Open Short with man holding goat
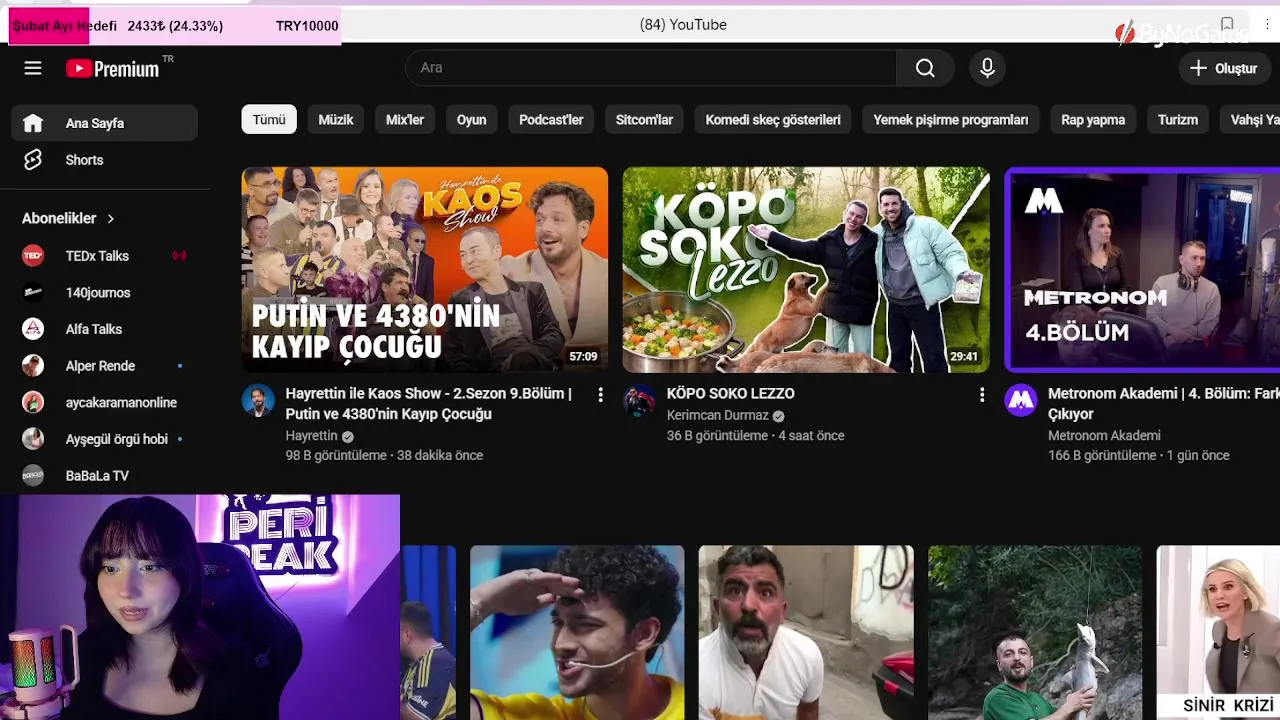Viewport: 1280px width, 720px height. tap(1035, 632)
